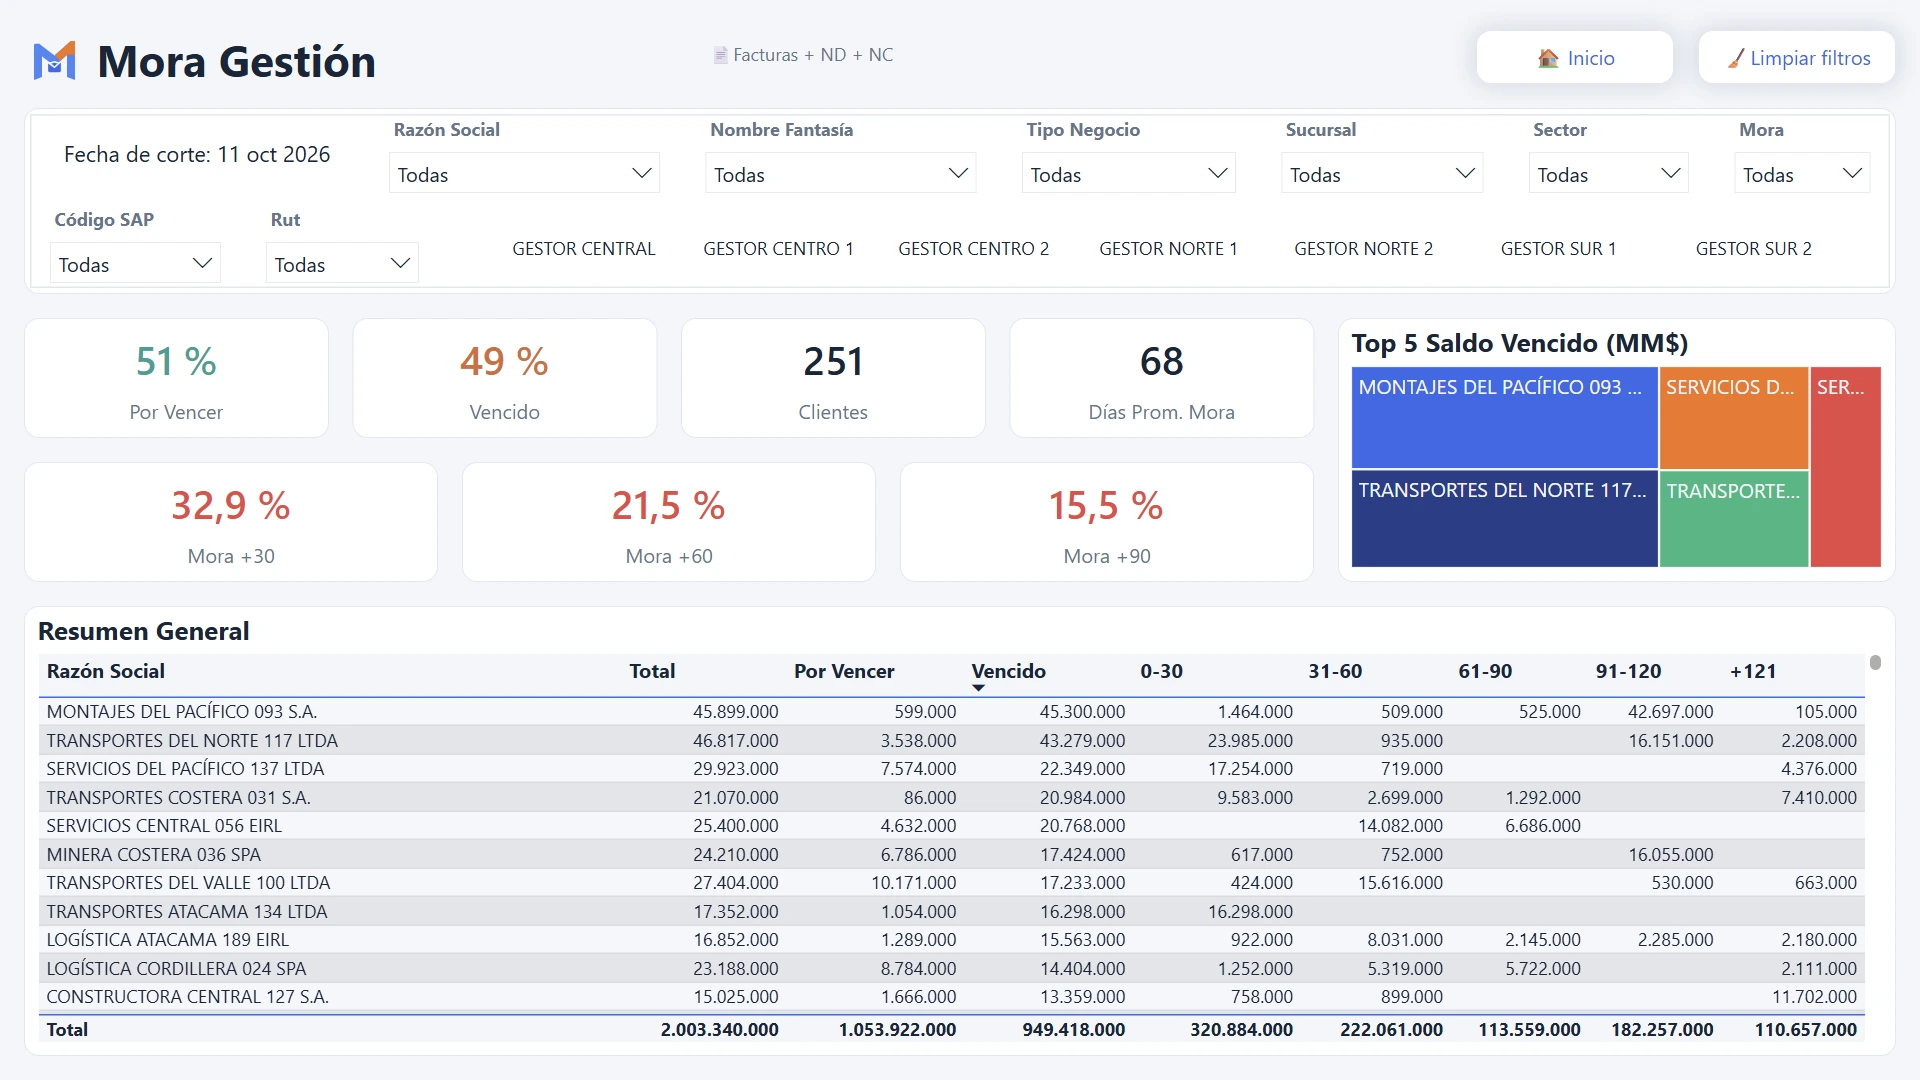
Task: Click the 51 % Por Vencer card
Action: pyautogui.click(x=176, y=378)
